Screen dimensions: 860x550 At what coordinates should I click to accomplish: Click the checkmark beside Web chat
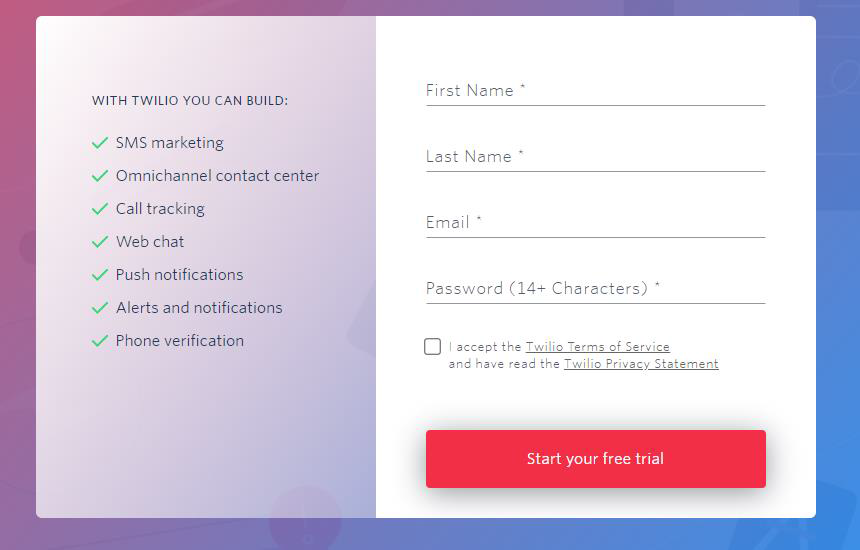click(x=100, y=242)
